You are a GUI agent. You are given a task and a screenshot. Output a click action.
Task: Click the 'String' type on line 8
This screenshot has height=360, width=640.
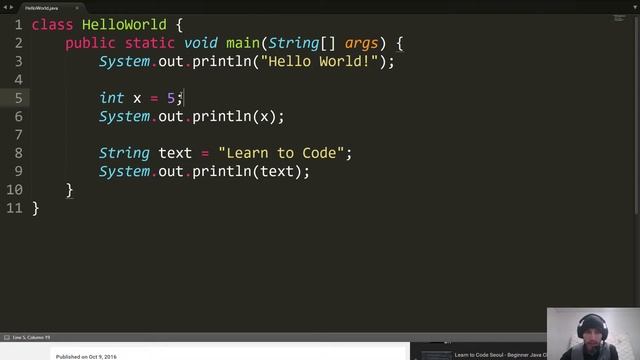(x=124, y=153)
